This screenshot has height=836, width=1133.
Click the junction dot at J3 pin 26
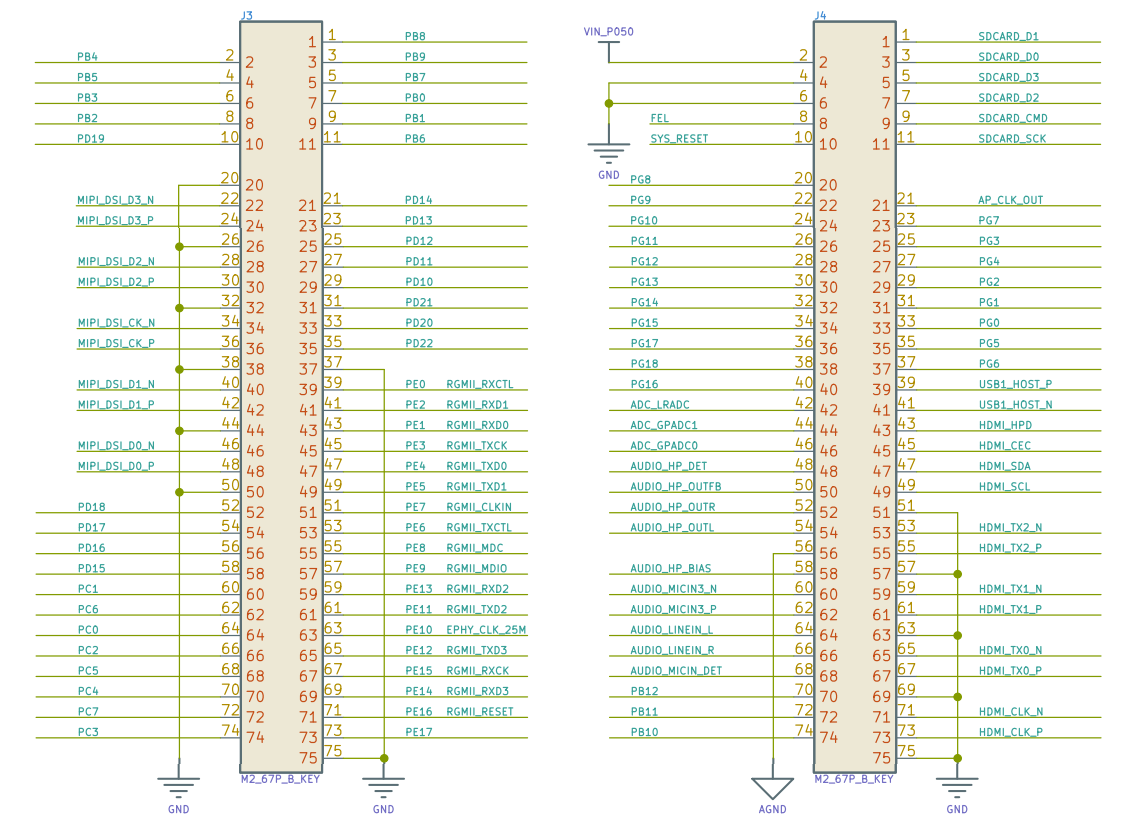tap(179, 246)
